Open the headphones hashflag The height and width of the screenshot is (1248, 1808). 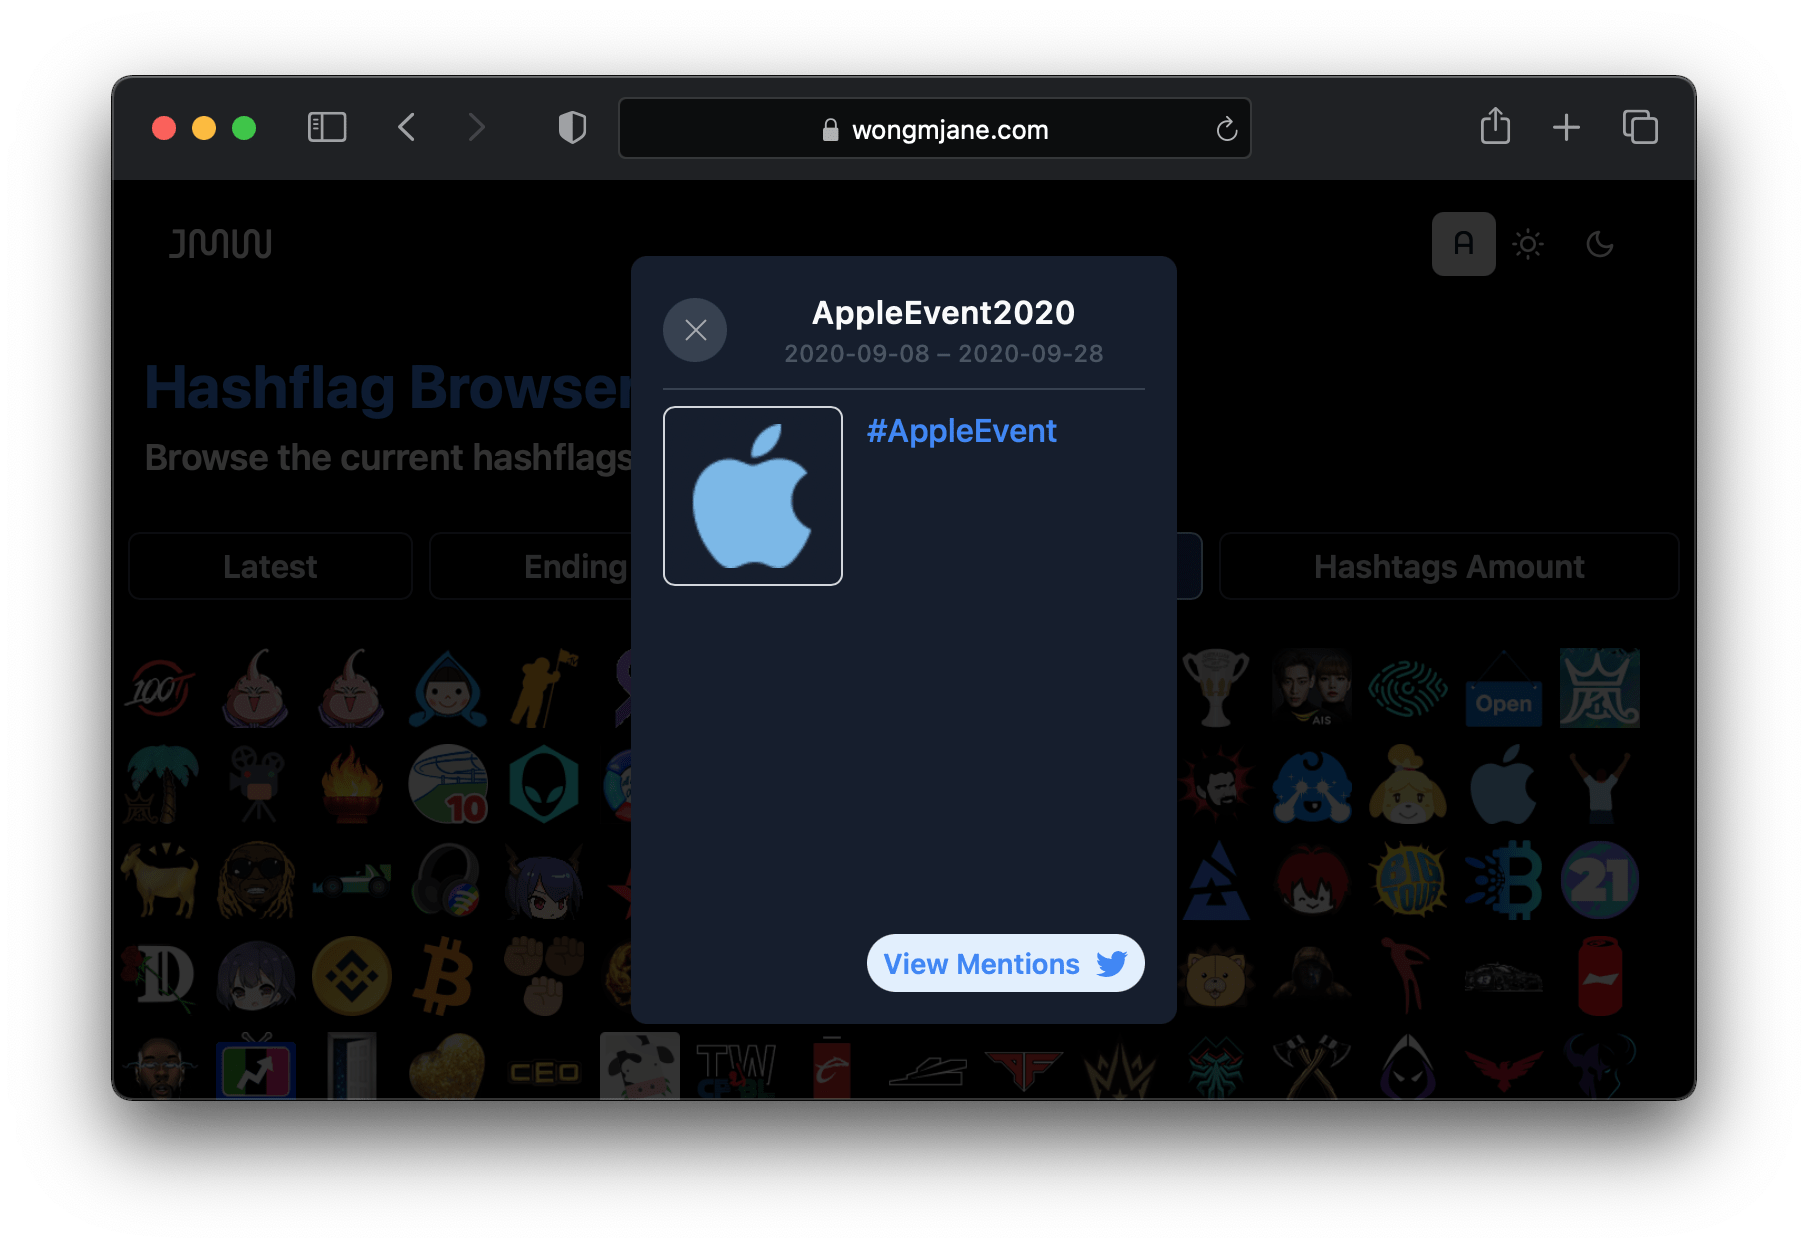[x=447, y=880]
